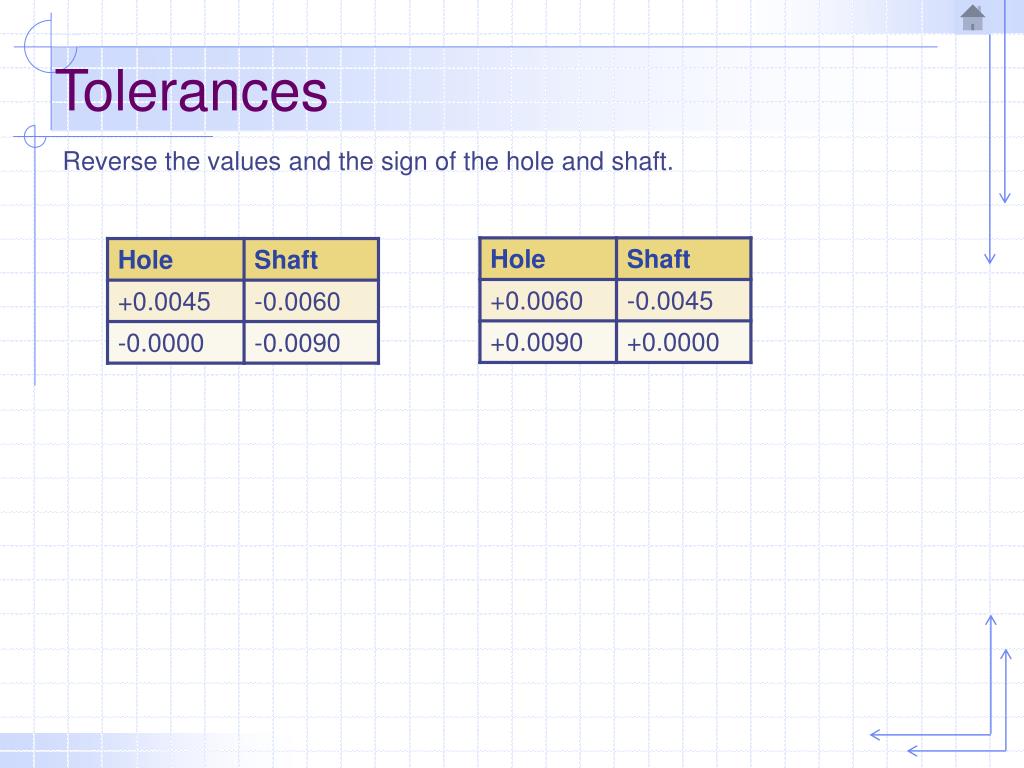
Task: Select the left table's Shaft header
Action: coord(311,259)
